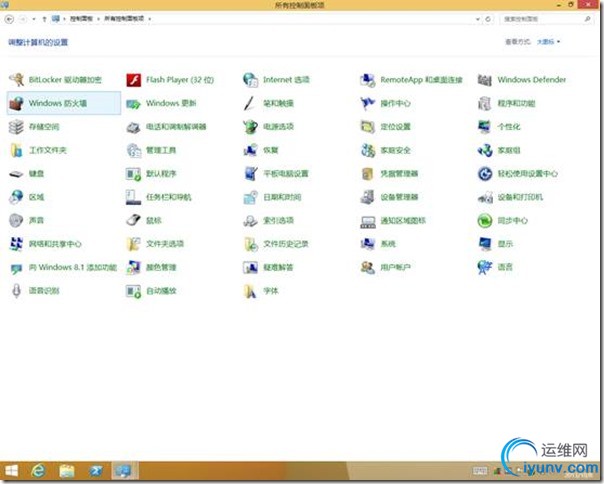Open the Indexing Options (索引选项) icon
Screen dimensions: 604x484
(250, 220)
